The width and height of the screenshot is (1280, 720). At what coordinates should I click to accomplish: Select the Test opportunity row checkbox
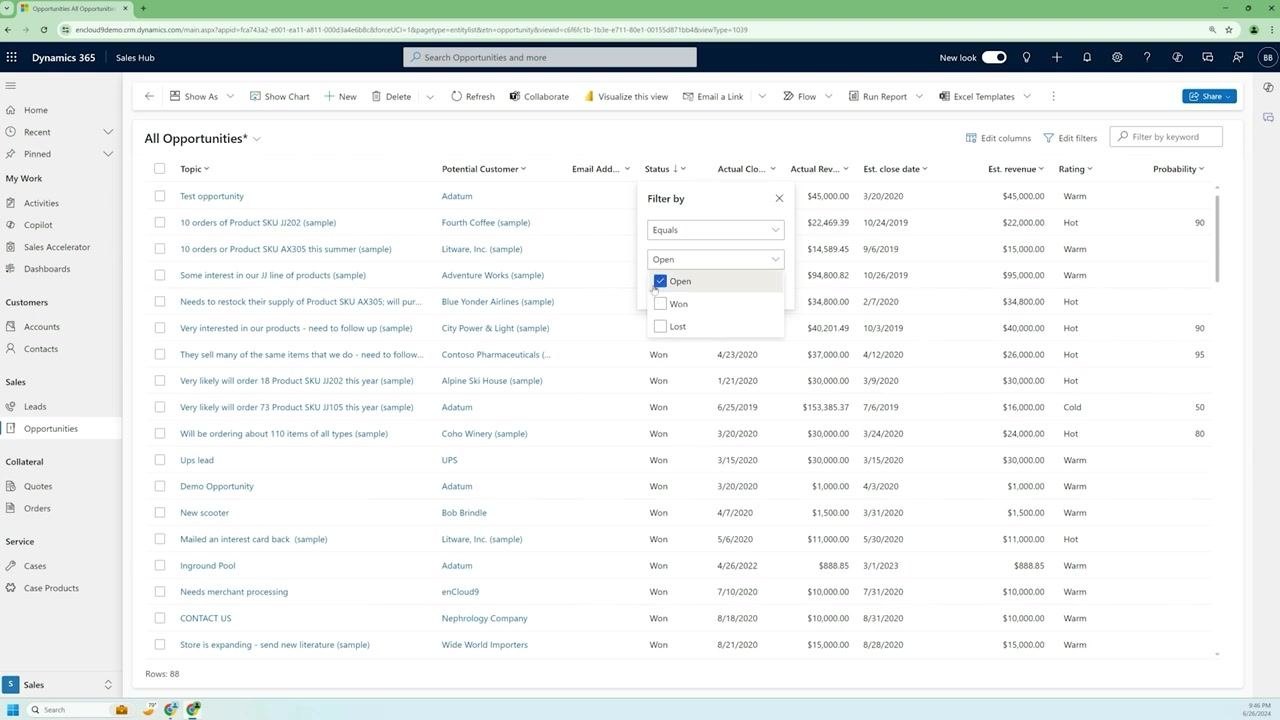(159, 196)
